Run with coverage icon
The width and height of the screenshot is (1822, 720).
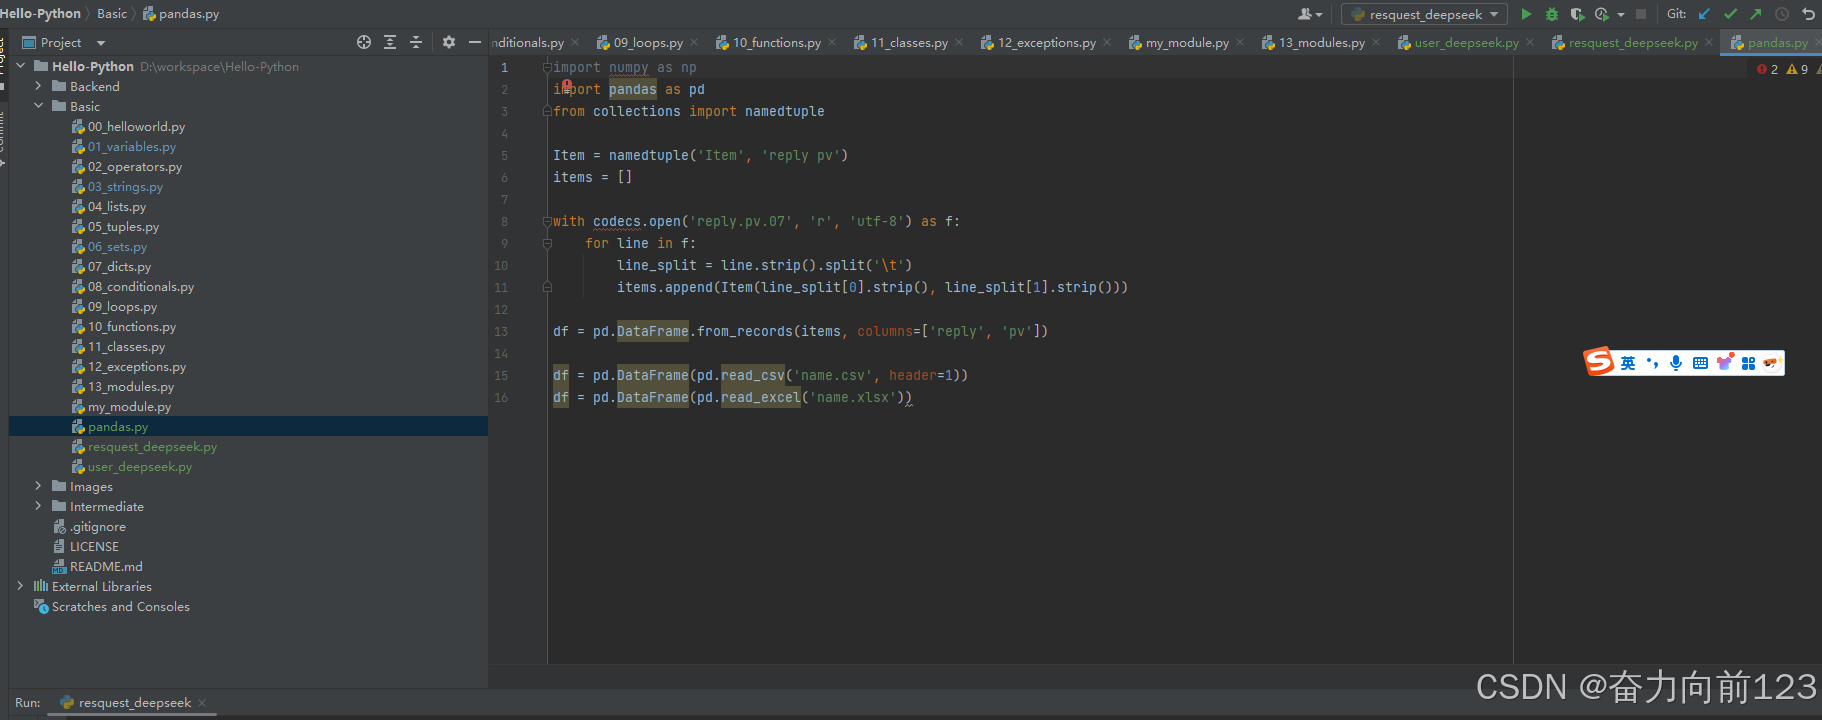[x=1577, y=14]
